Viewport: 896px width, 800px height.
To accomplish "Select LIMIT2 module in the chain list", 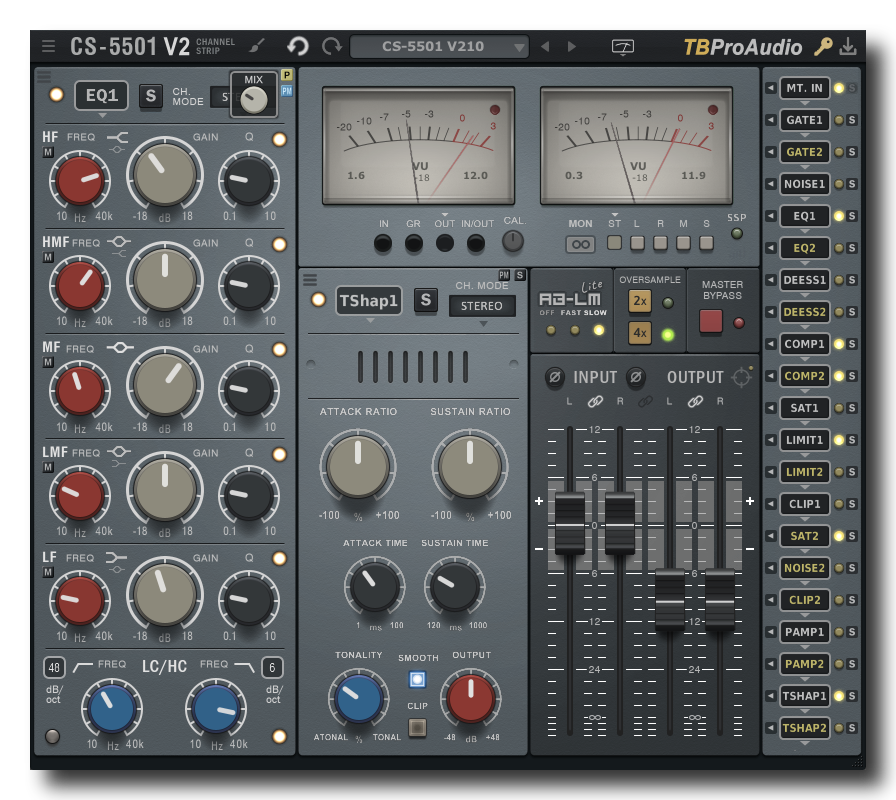I will (804, 472).
